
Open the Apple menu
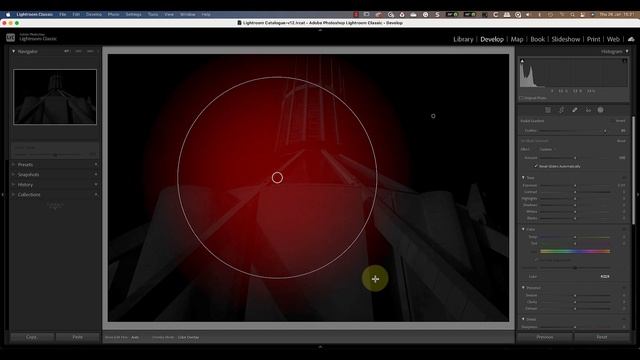[x=8, y=14]
